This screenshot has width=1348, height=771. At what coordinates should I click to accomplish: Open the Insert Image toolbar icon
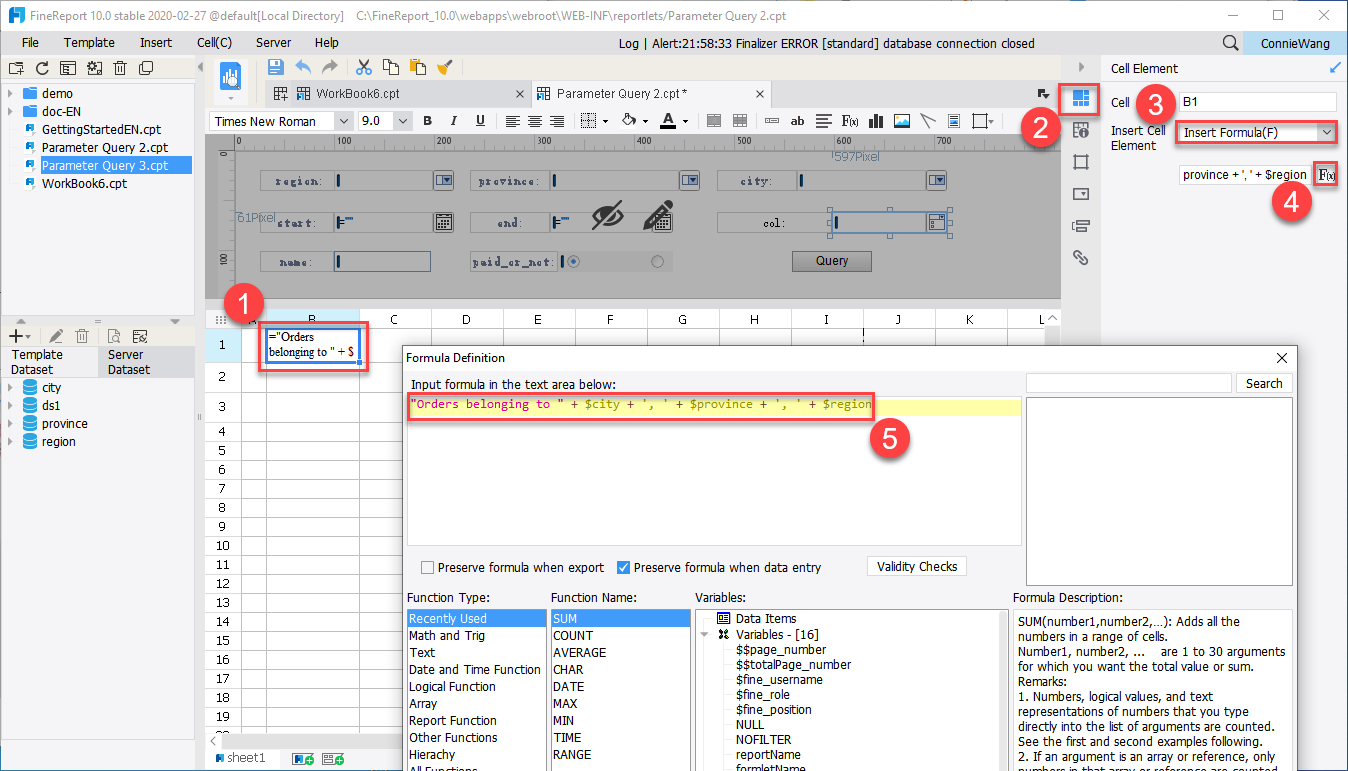[901, 120]
